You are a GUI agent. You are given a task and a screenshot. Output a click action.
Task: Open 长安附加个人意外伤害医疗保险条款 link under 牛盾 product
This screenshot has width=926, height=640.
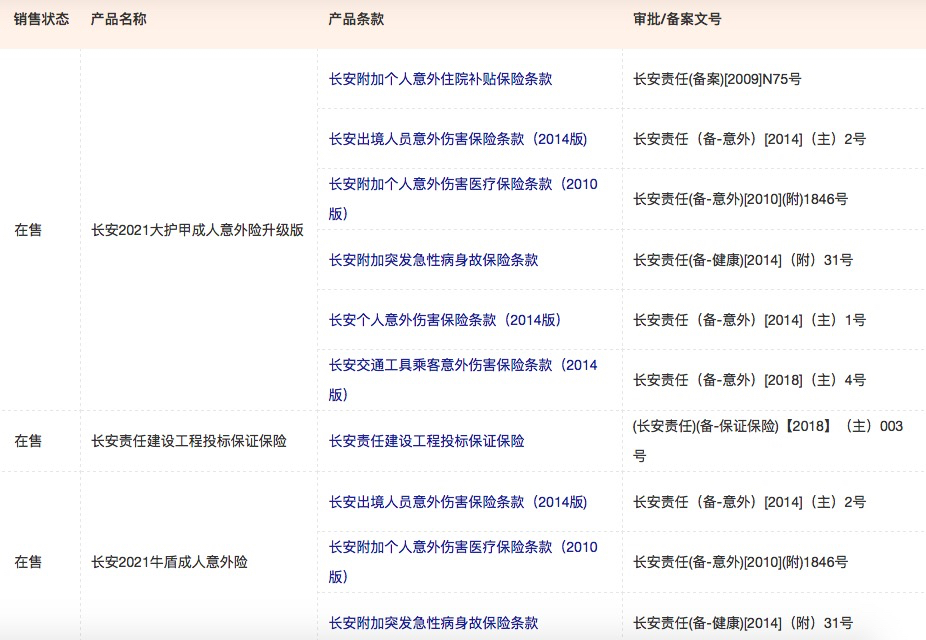[463, 561]
